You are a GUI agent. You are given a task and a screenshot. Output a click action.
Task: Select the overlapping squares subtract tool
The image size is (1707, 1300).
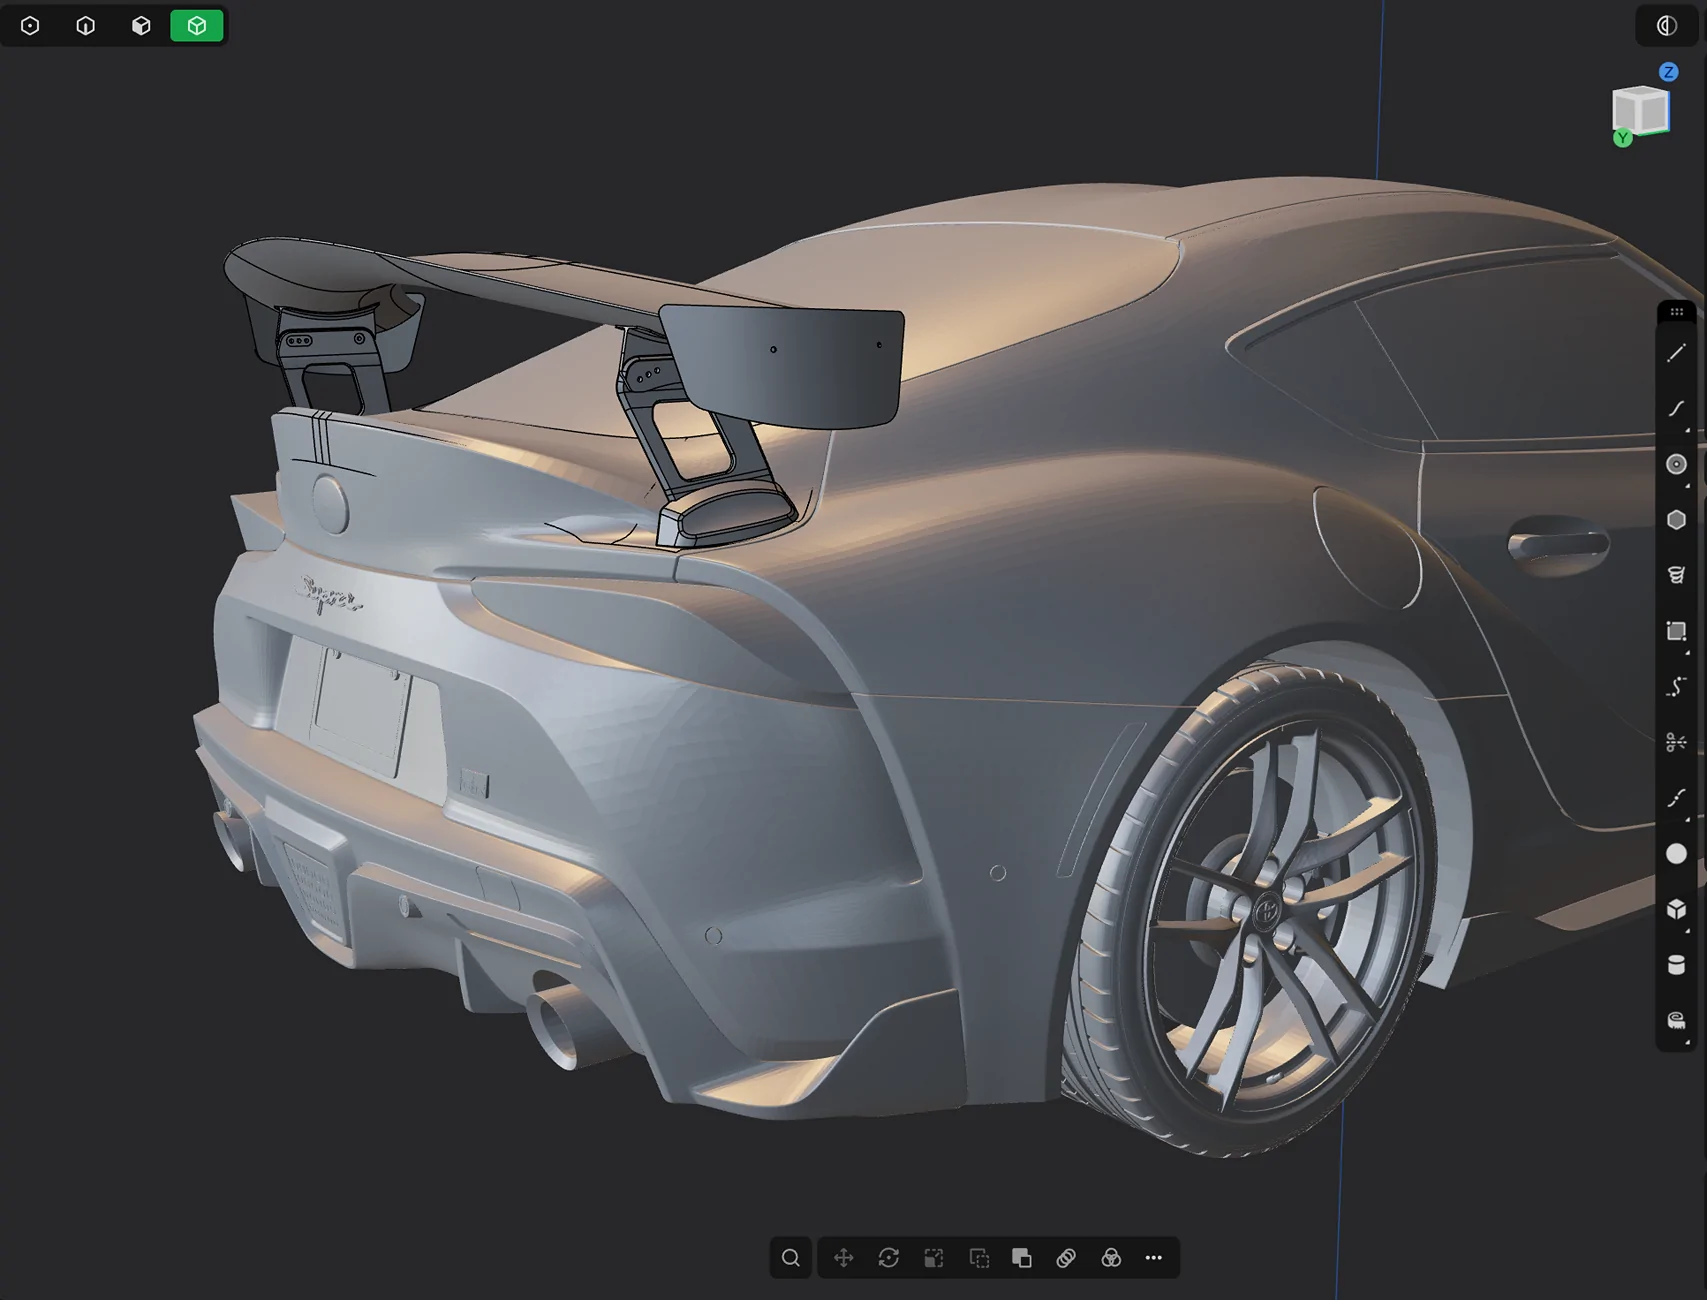pos(1022,1258)
